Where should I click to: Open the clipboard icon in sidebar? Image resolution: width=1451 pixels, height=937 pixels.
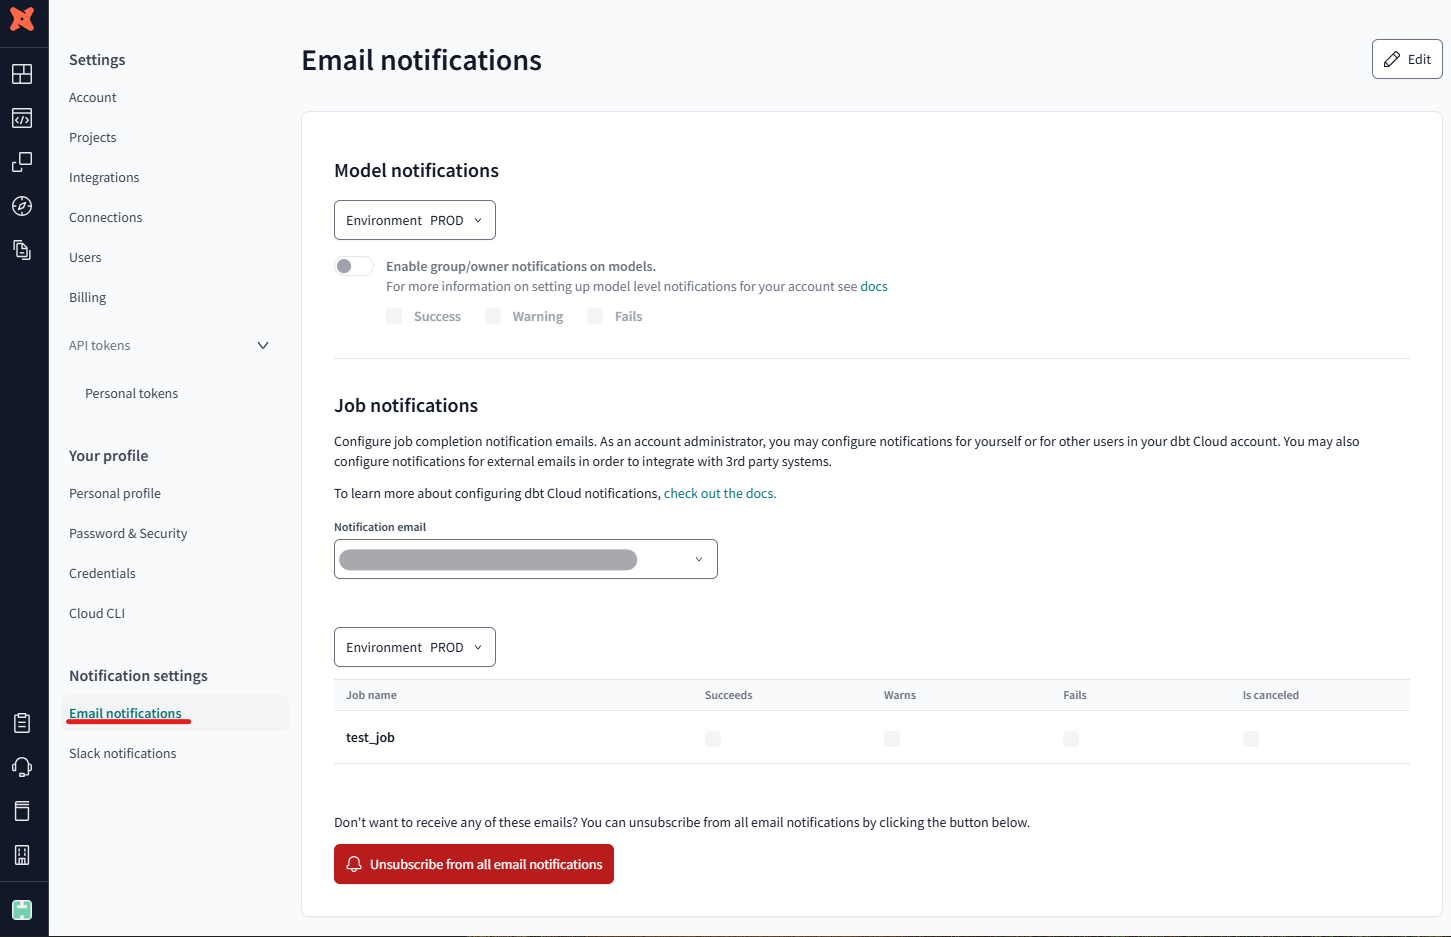tap(22, 723)
